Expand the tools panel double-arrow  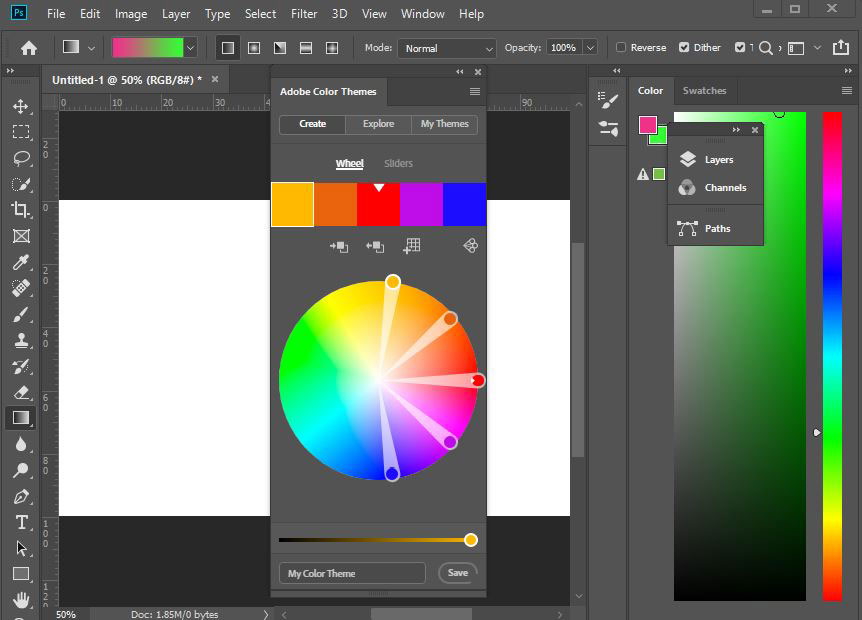point(10,71)
